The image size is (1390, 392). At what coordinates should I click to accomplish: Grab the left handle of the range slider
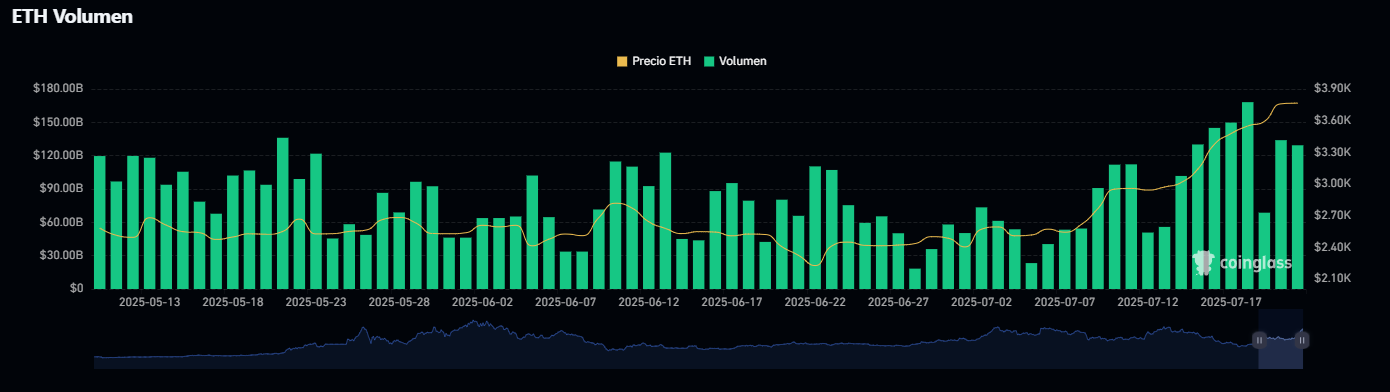click(1259, 340)
